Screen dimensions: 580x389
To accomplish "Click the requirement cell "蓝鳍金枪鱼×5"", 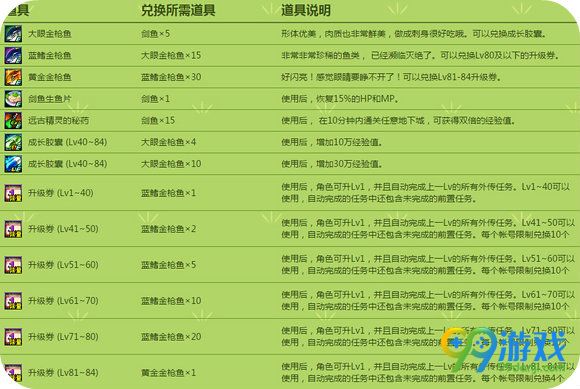I will 168,265.
